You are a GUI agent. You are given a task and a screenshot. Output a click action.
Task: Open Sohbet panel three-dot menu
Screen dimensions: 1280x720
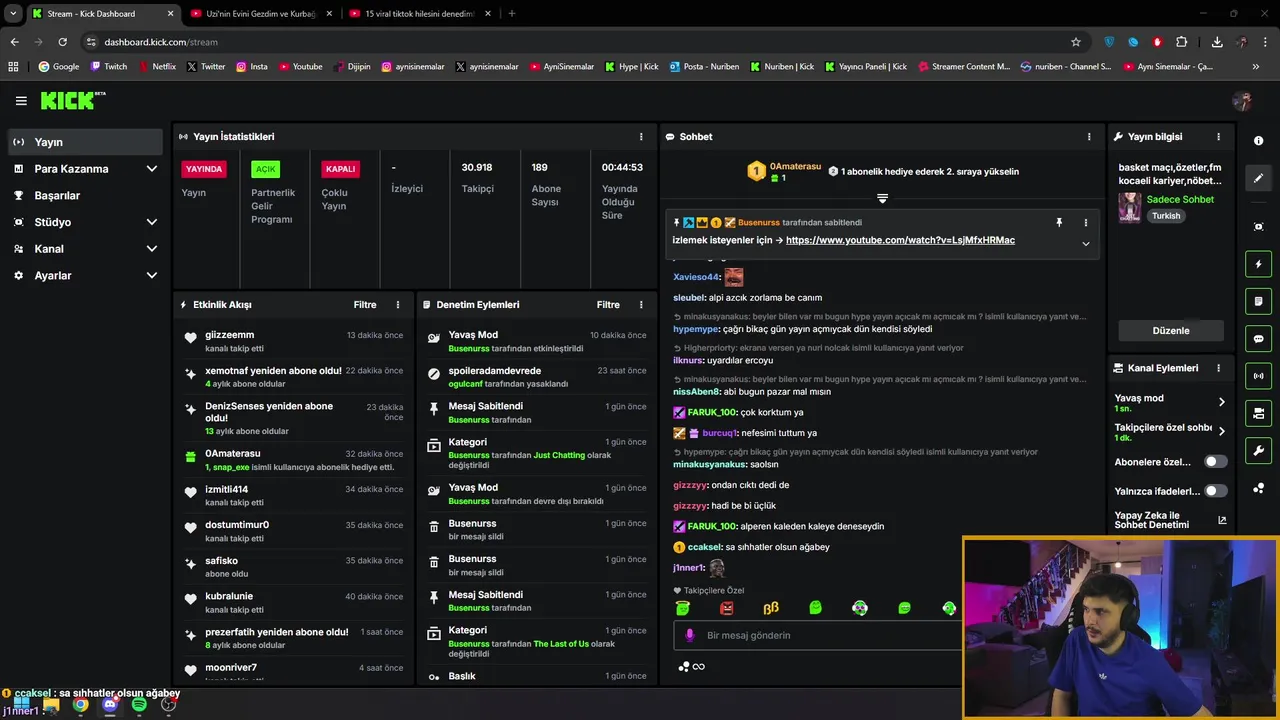tap(1089, 136)
